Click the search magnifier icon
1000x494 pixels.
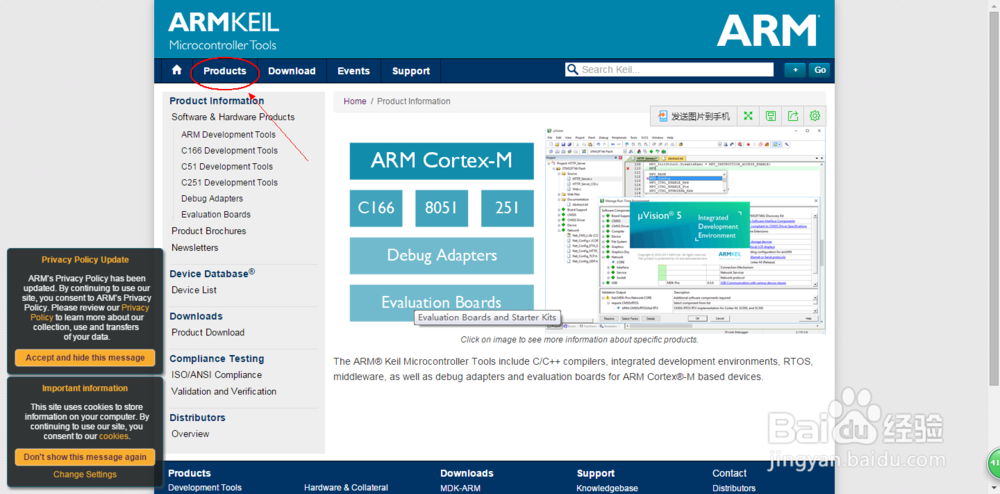[572, 69]
